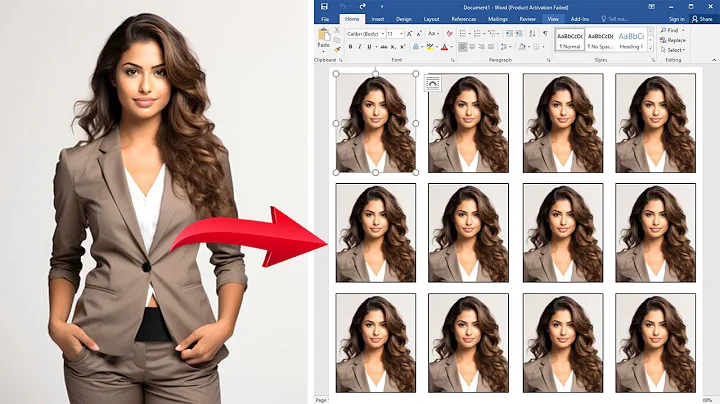Cut selection with the scissors icon
Screen dimensions: 720x404
[337, 30]
